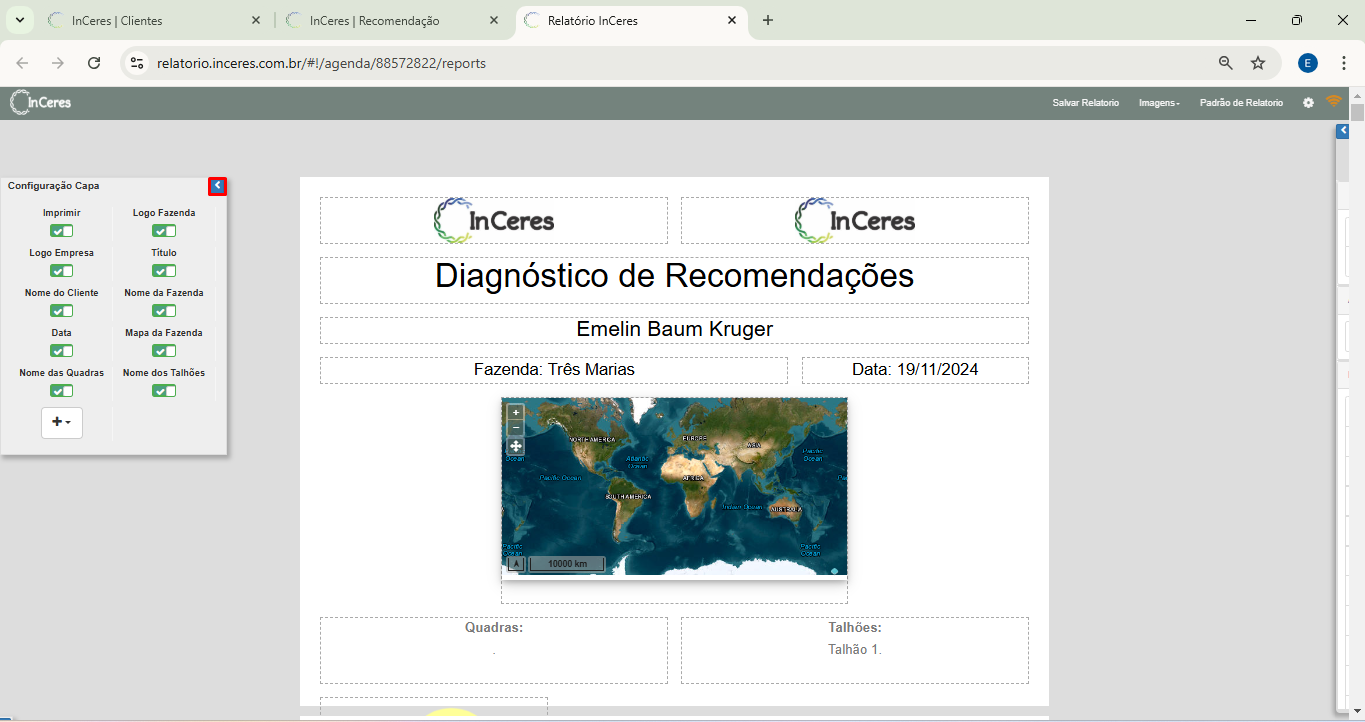Viewport: 1365px width, 722px height.
Task: Click the address bar URL
Action: (321, 63)
